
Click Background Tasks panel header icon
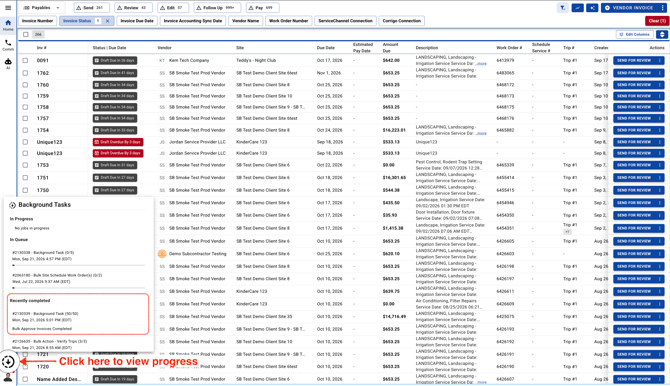coord(12,205)
